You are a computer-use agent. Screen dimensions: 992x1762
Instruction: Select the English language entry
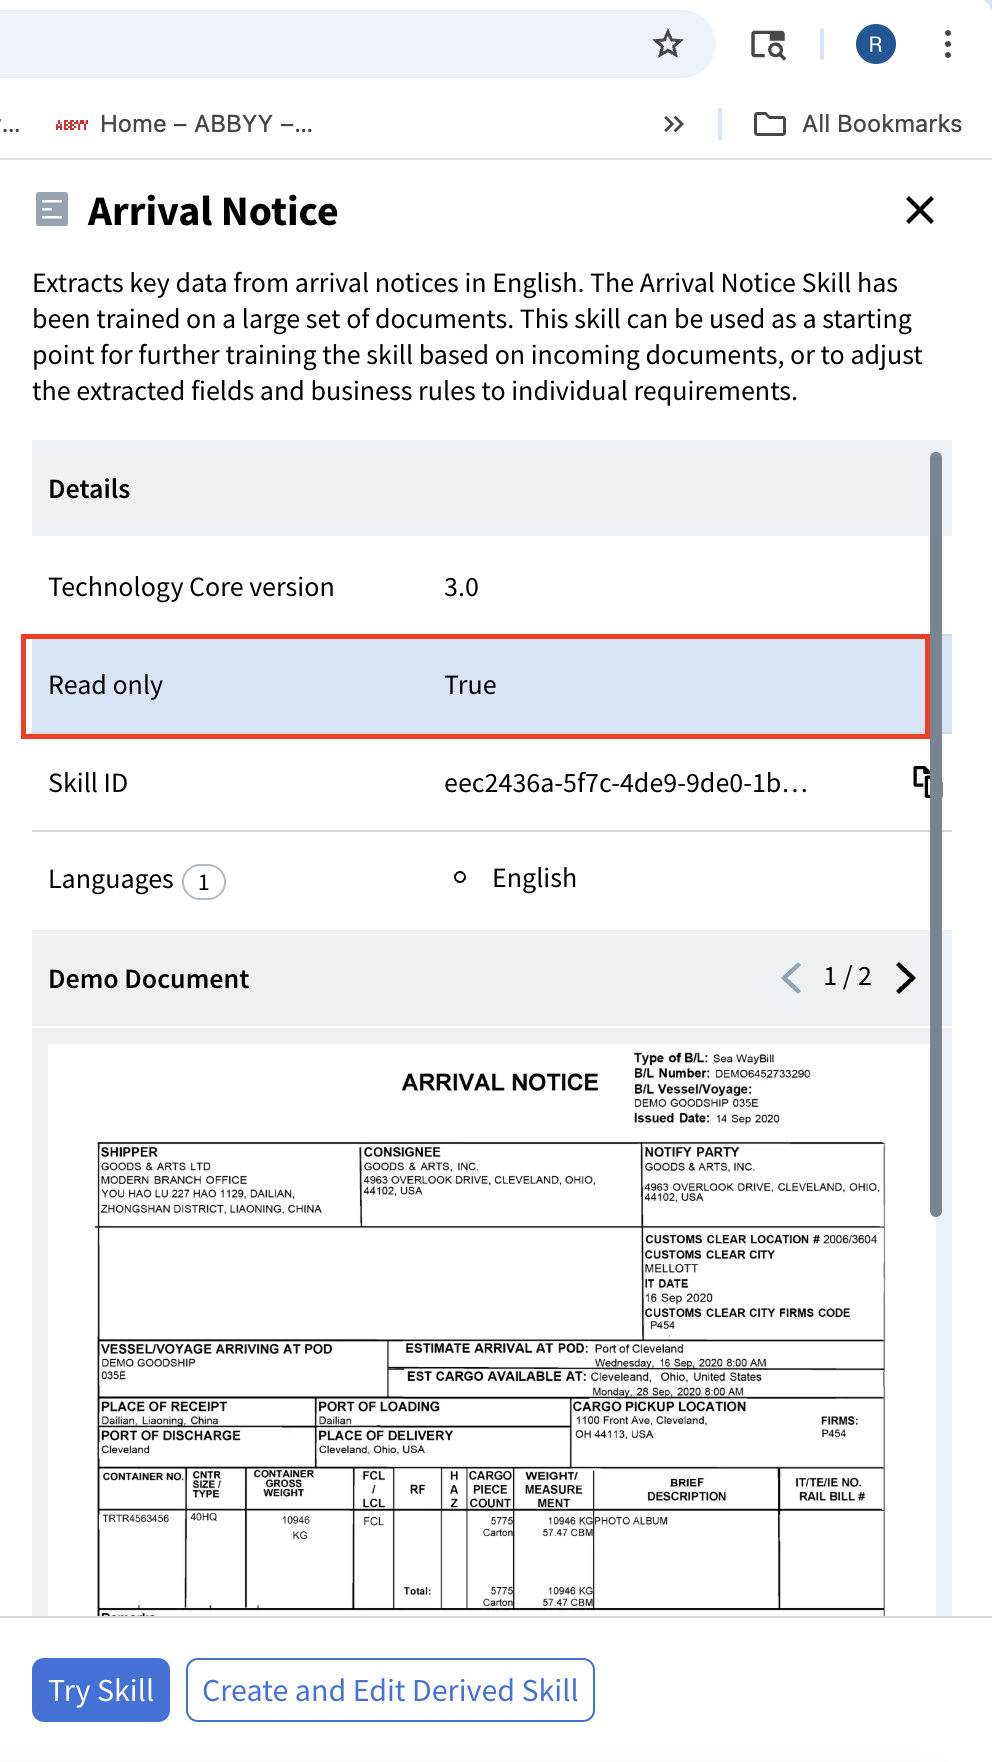pos(534,878)
